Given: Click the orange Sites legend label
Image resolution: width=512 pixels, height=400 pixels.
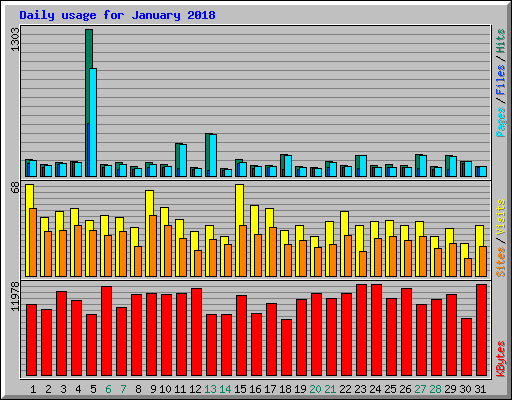Looking at the screenshot, I should click(x=500, y=262).
